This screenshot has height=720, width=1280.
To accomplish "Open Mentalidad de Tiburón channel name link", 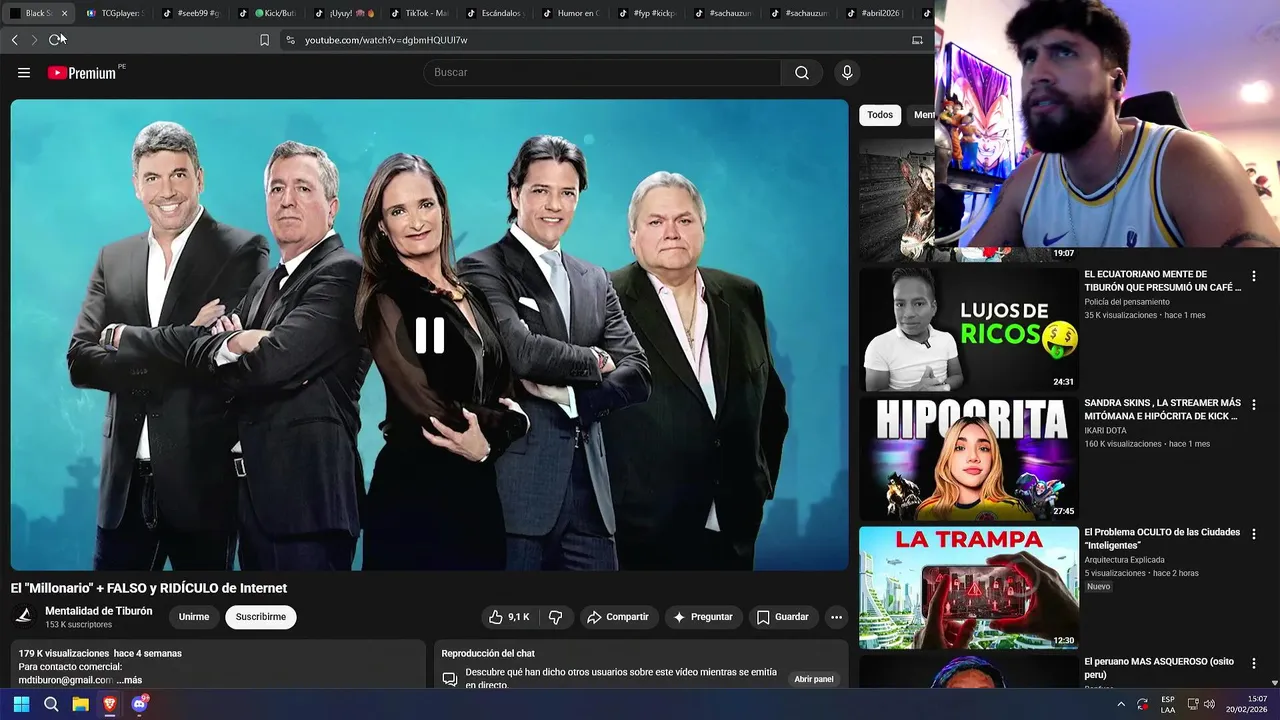I will click(99, 611).
